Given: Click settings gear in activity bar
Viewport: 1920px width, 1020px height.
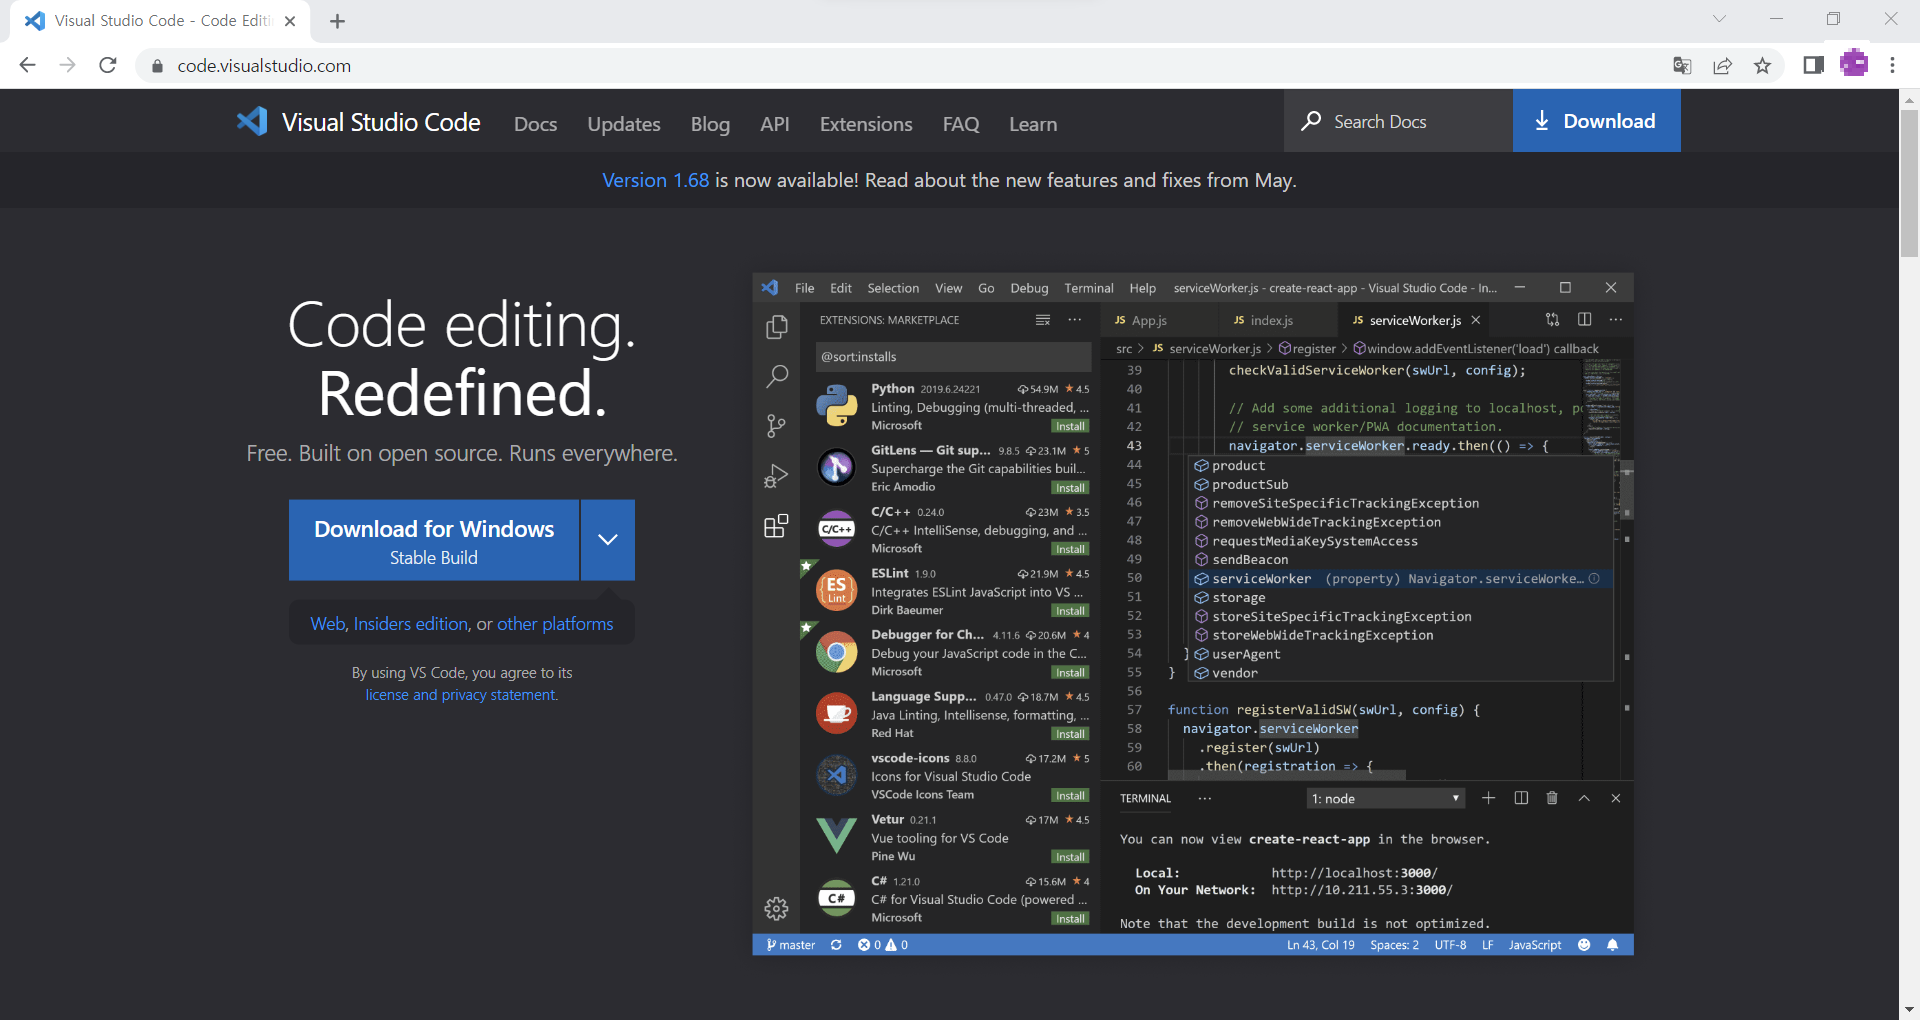Looking at the screenshot, I should click(x=776, y=908).
